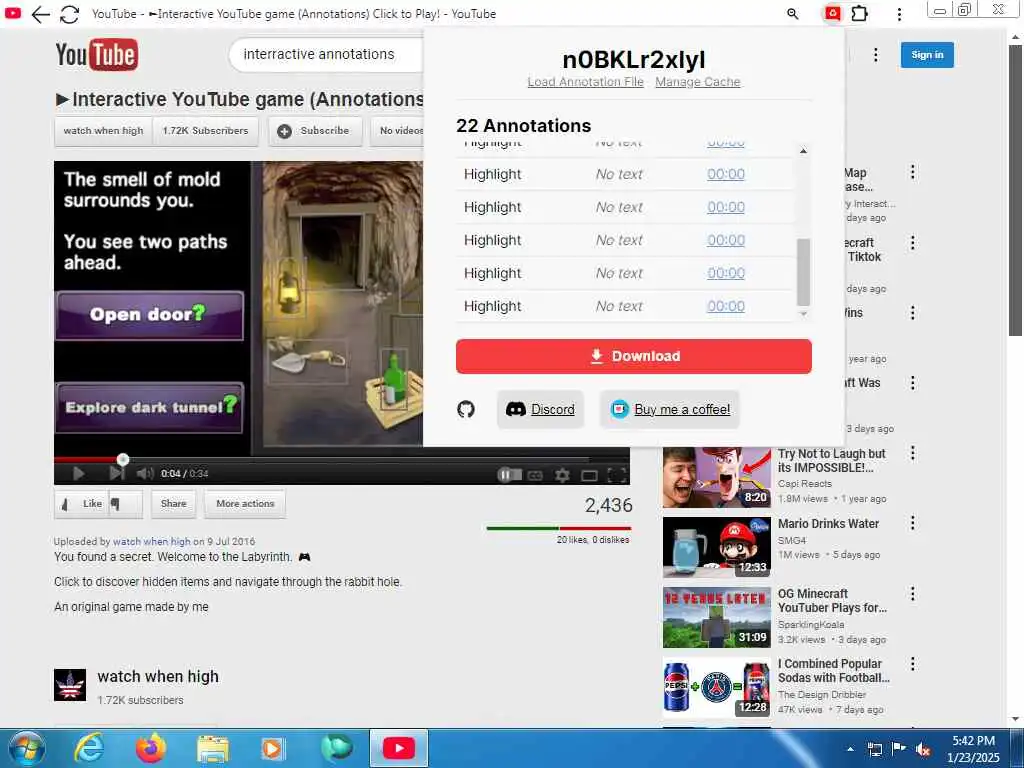Reload the page with the refresh icon
This screenshot has height=768, width=1024.
[69, 14]
